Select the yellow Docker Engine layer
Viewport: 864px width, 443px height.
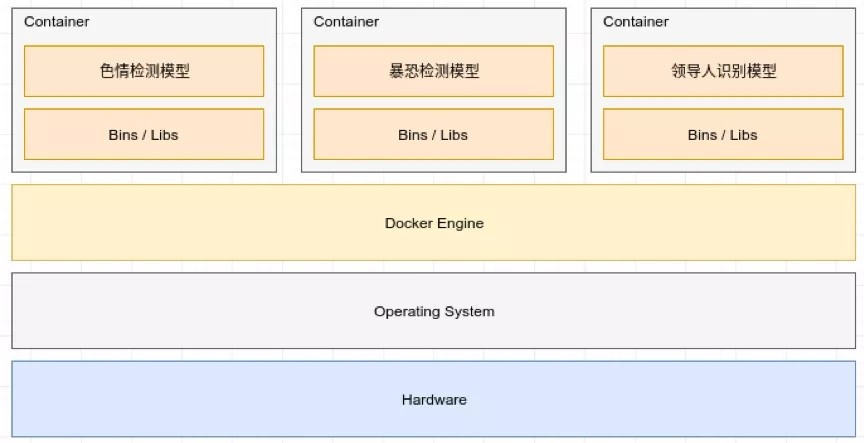[x=434, y=223]
